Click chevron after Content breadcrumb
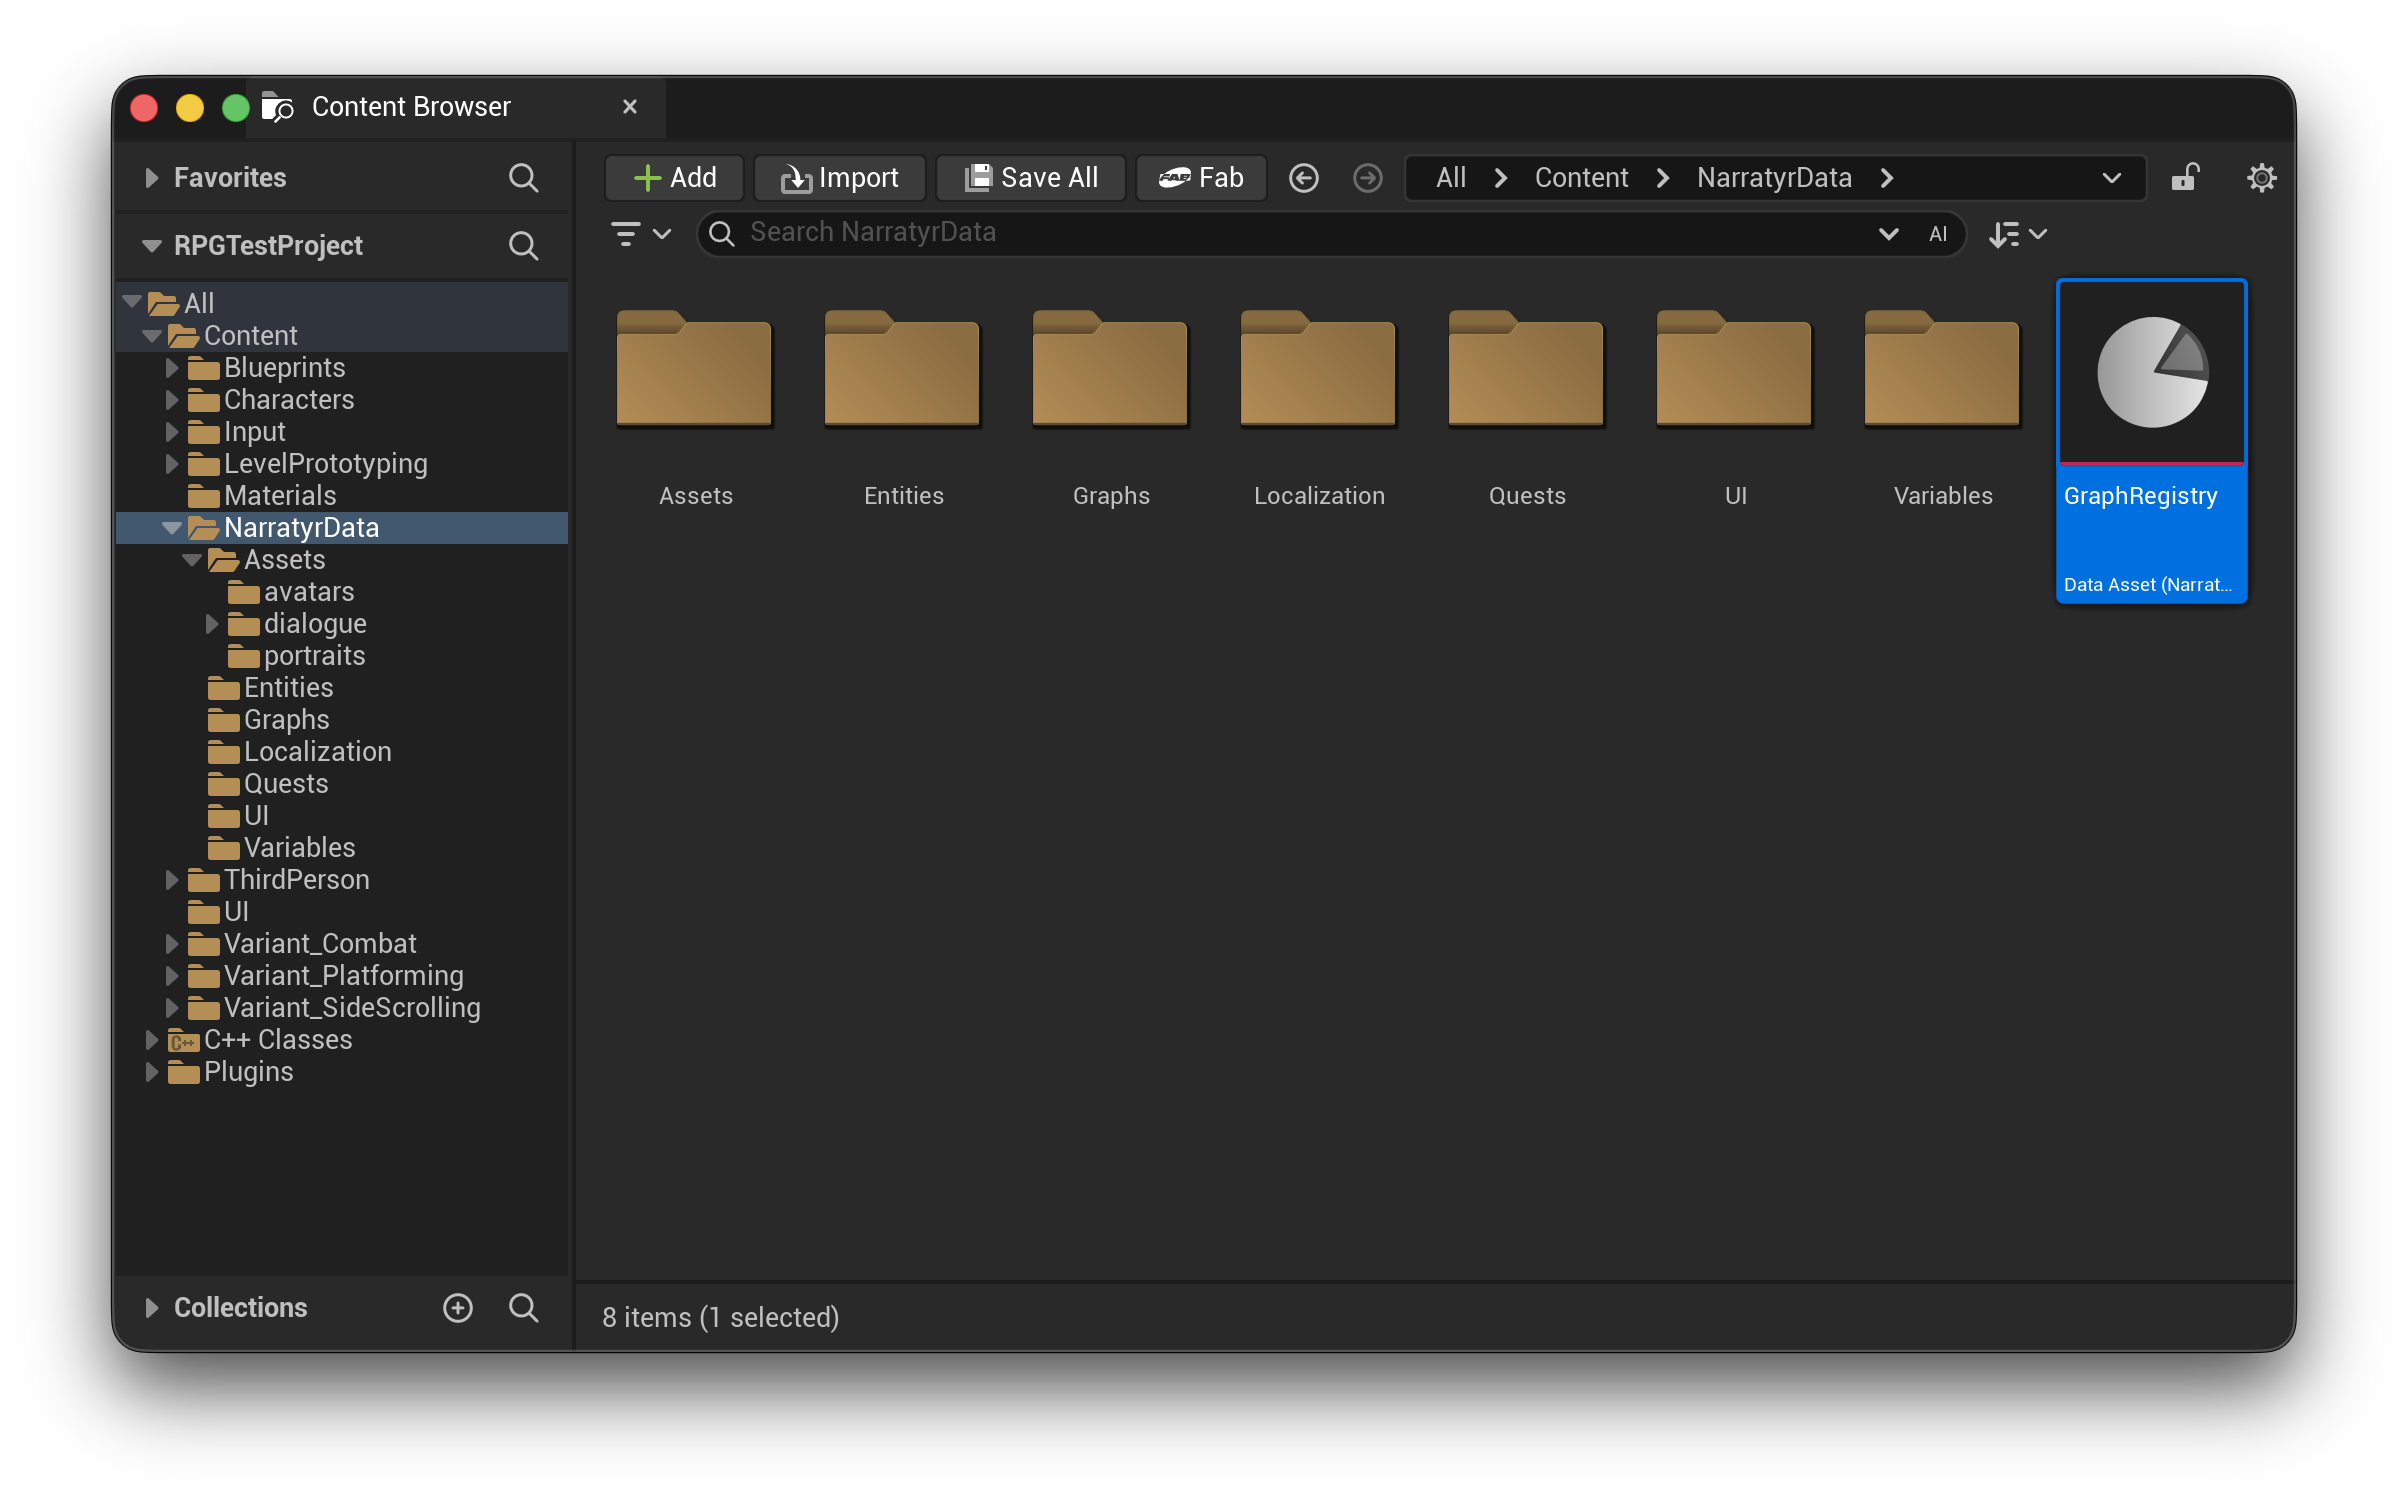Image resolution: width=2408 pixels, height=1500 pixels. point(1662,178)
